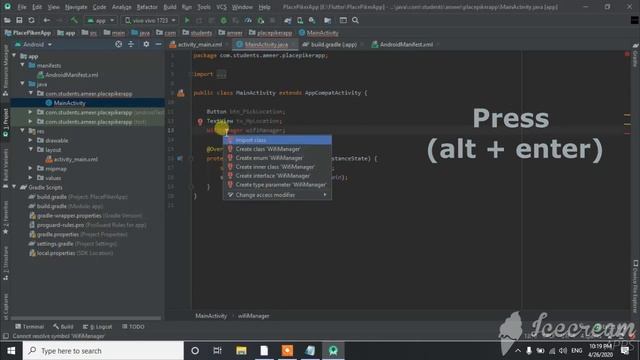640x360 pixels.
Task: Choose Create interface 'WifiManager' option
Action: pos(277,176)
